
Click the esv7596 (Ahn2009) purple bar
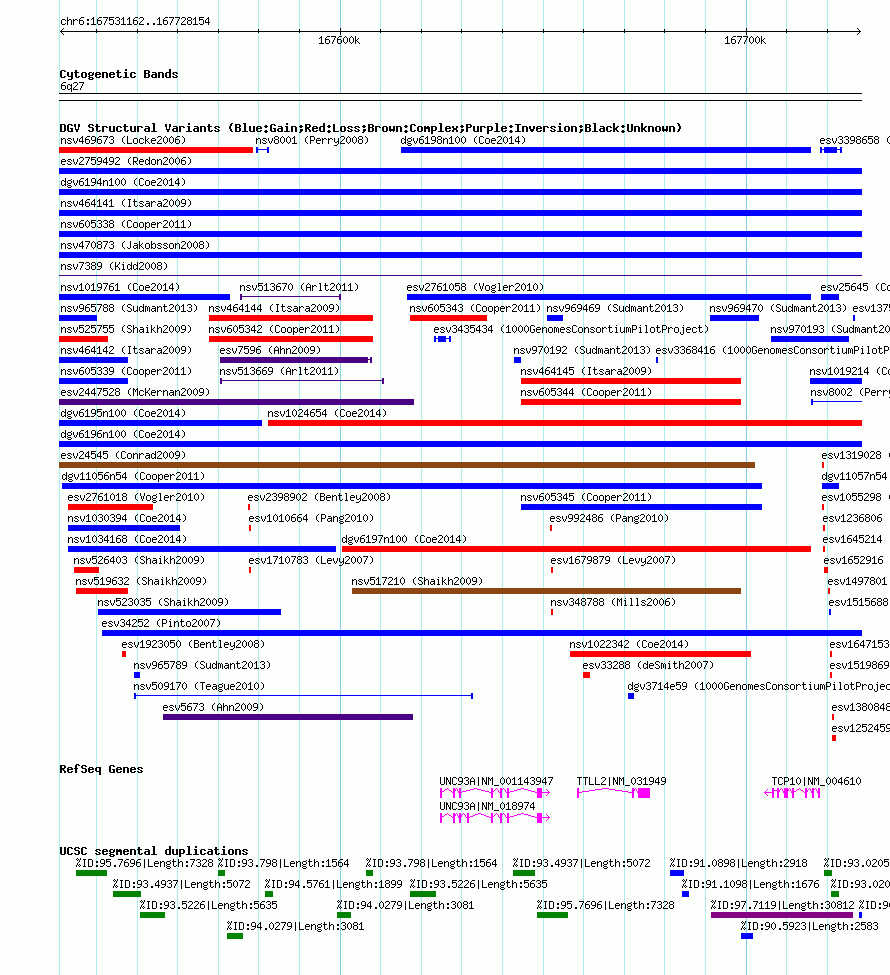(295, 360)
